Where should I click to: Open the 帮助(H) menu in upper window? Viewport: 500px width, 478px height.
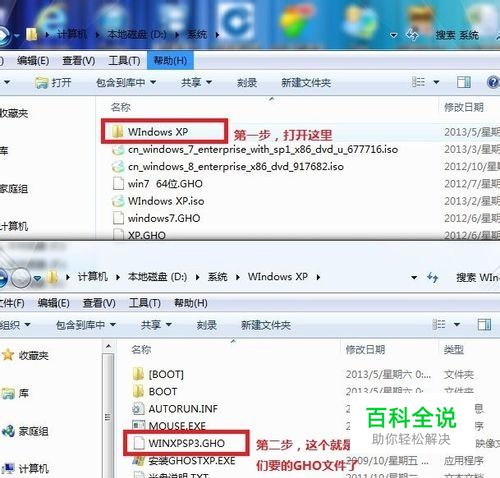[170, 61]
